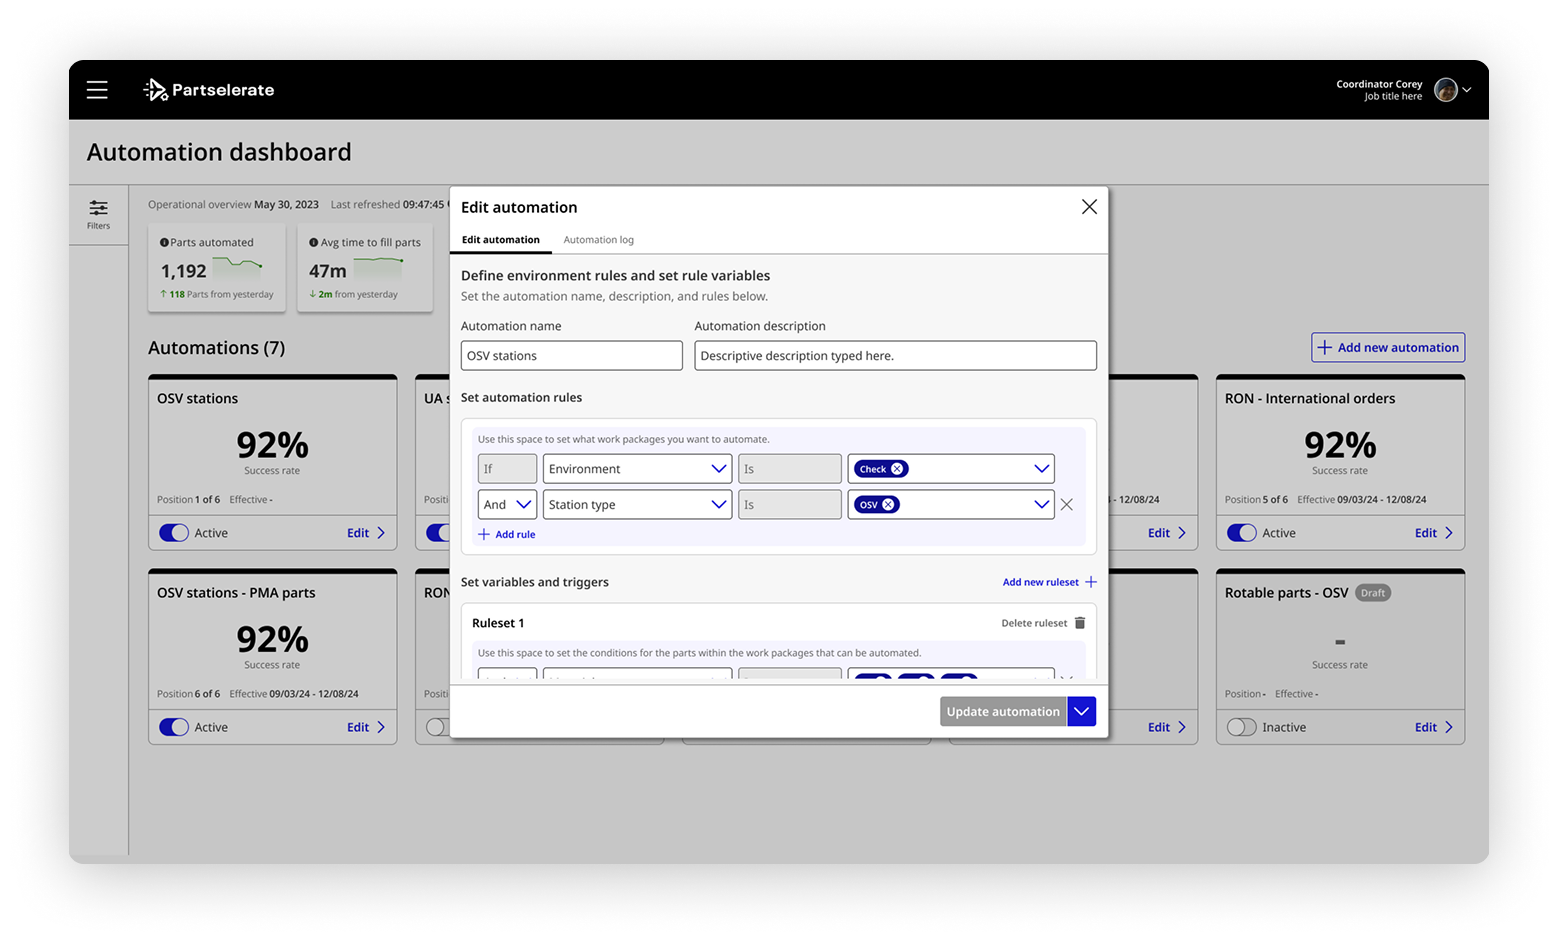Viewport: 1558px width, 940px height.
Task: Click Add rule under the automation rules
Action: [506, 534]
